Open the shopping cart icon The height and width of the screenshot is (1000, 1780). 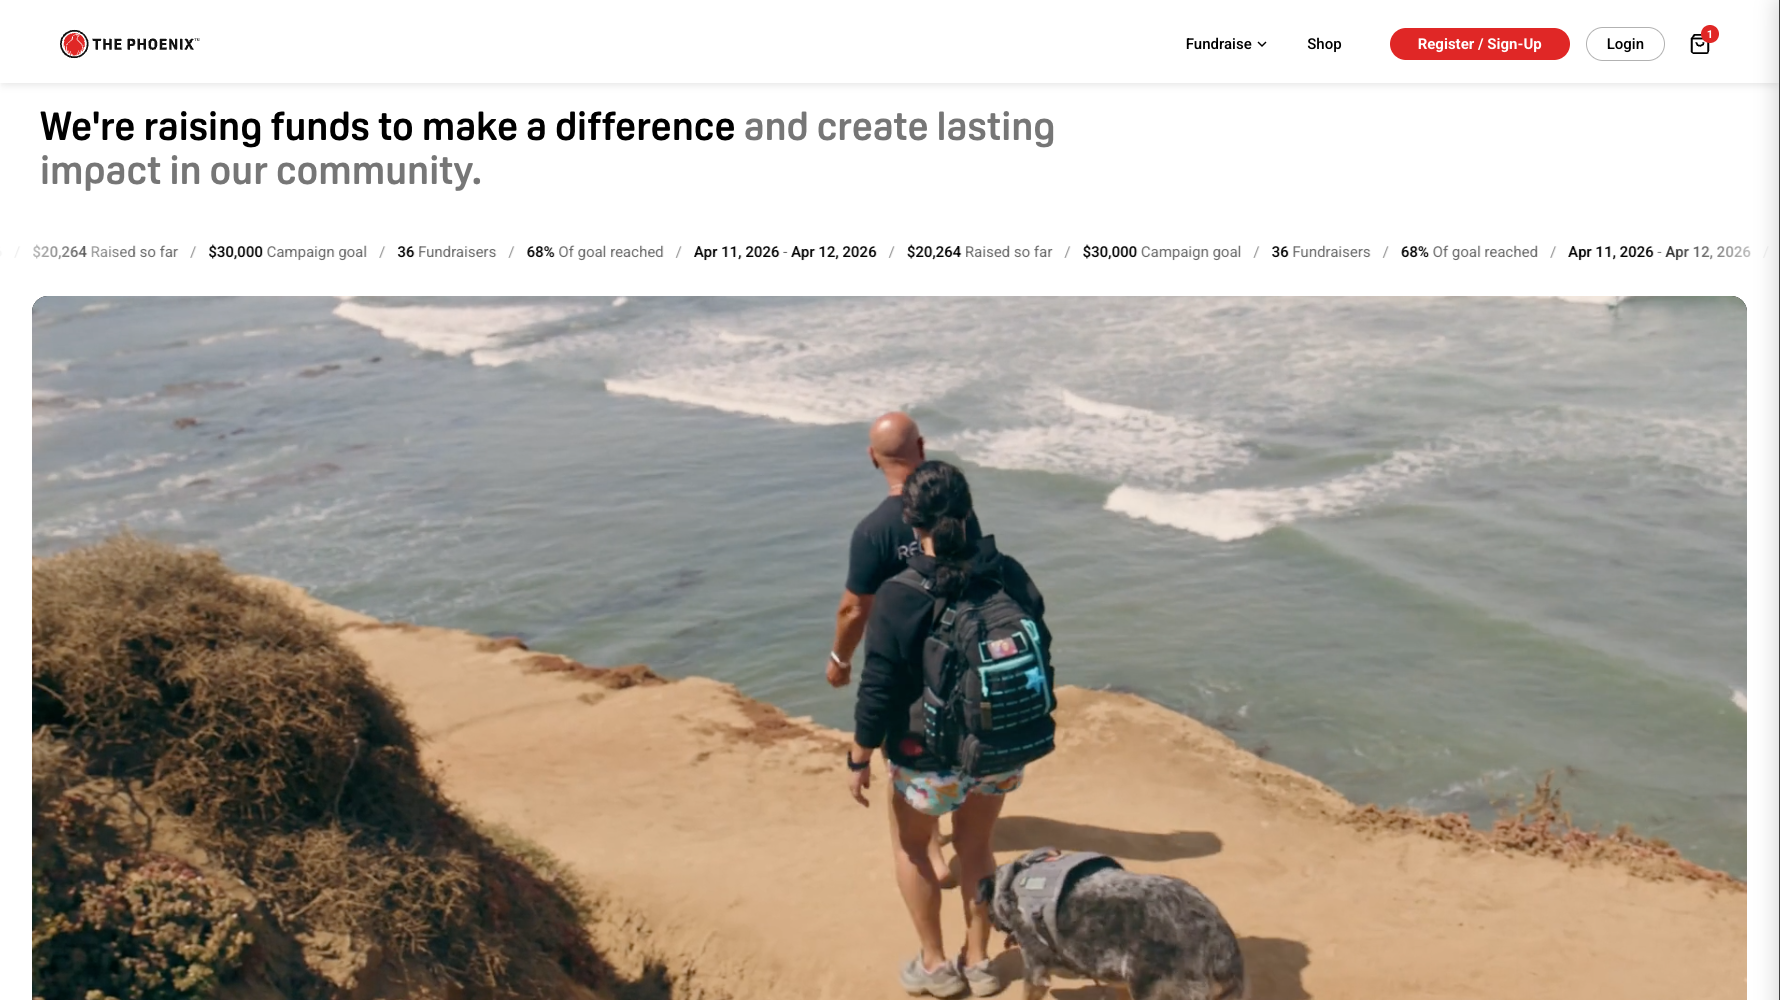[1699, 44]
